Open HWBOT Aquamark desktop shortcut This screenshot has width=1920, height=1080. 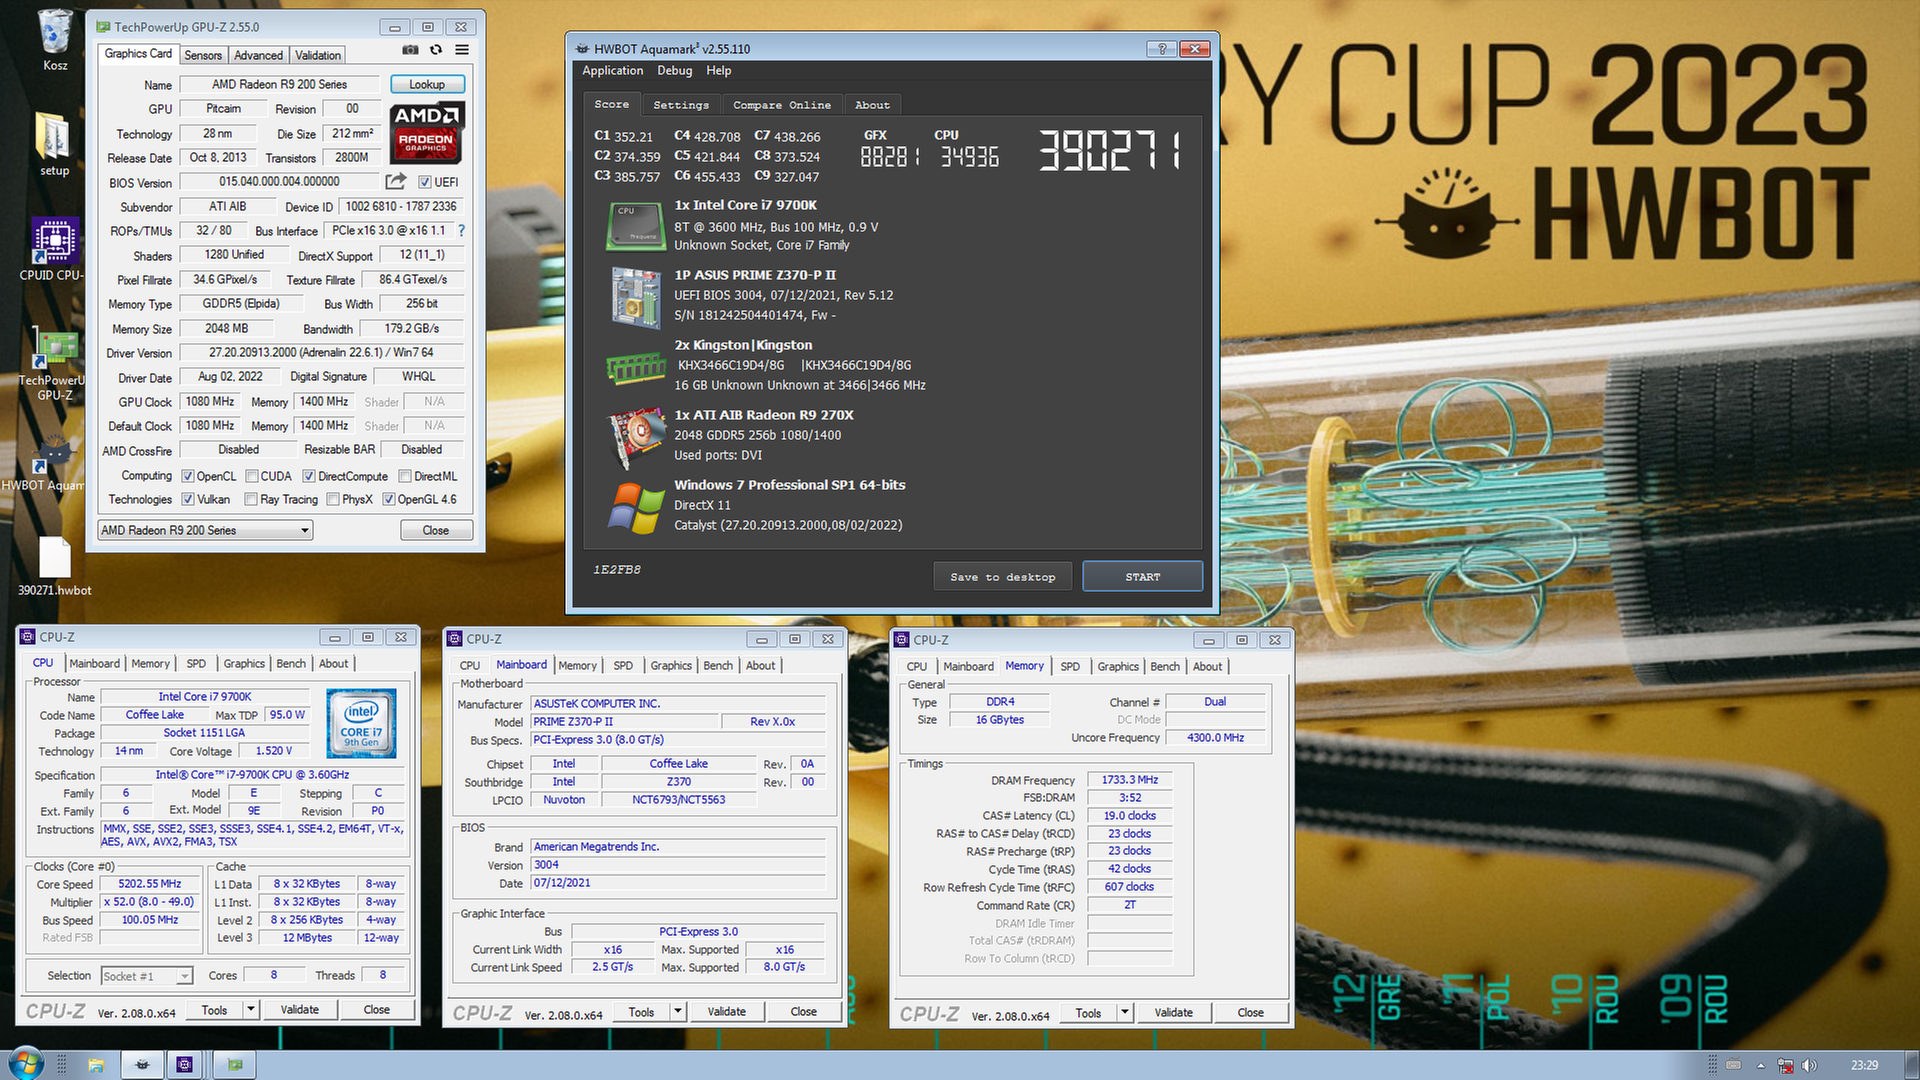click(x=45, y=463)
